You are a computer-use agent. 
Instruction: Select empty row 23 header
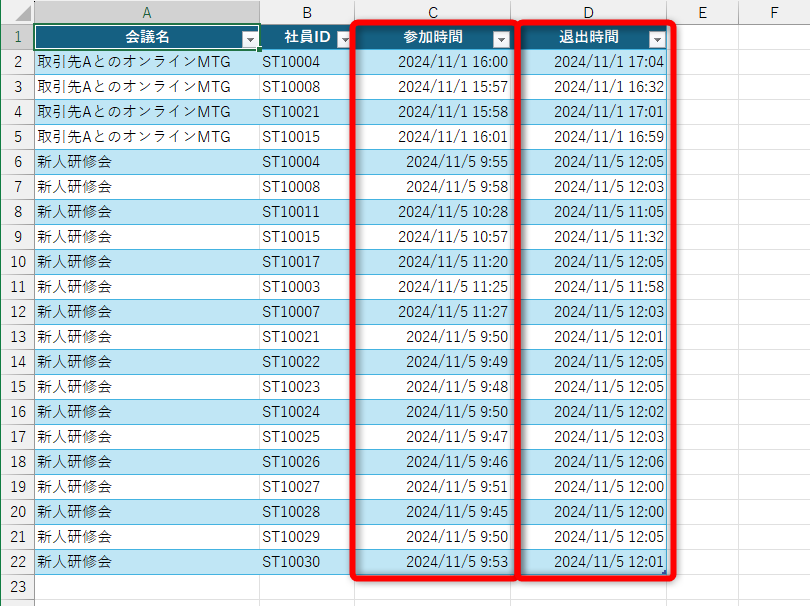(x=18, y=586)
